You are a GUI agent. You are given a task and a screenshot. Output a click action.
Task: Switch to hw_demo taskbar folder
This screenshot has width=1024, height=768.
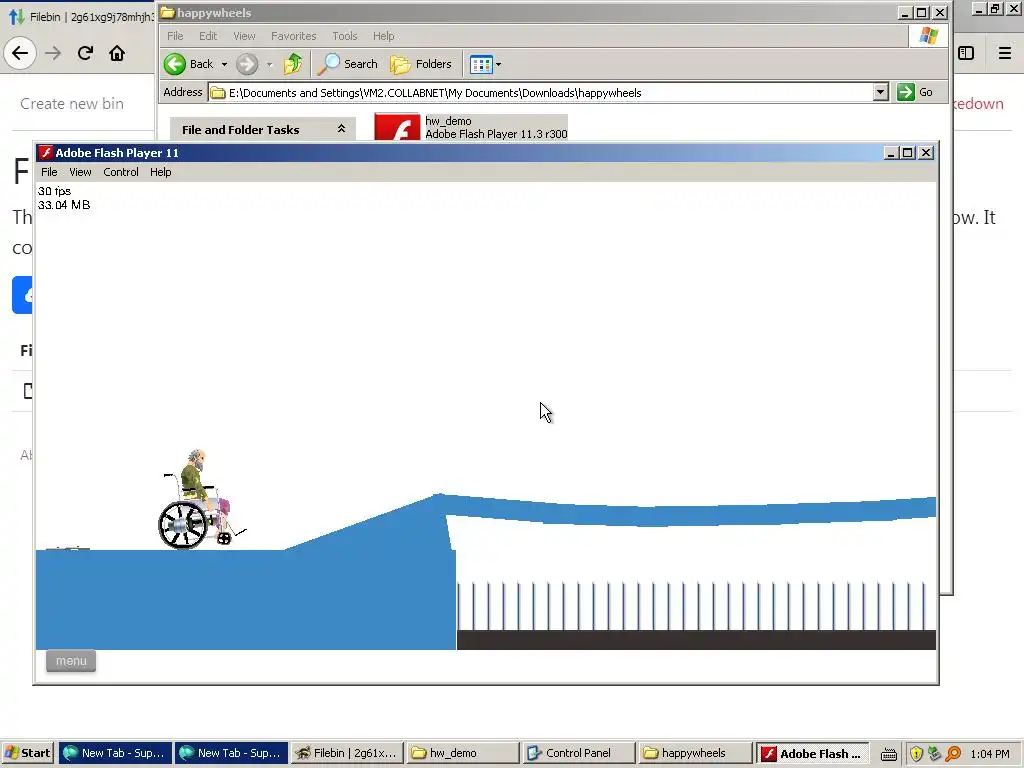pyautogui.click(x=462, y=753)
